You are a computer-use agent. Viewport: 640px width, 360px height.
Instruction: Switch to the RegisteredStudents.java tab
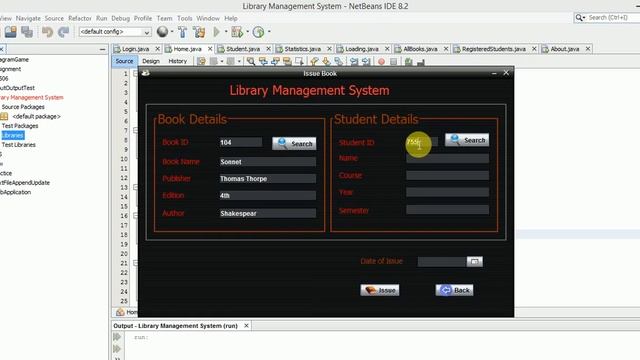(493, 49)
